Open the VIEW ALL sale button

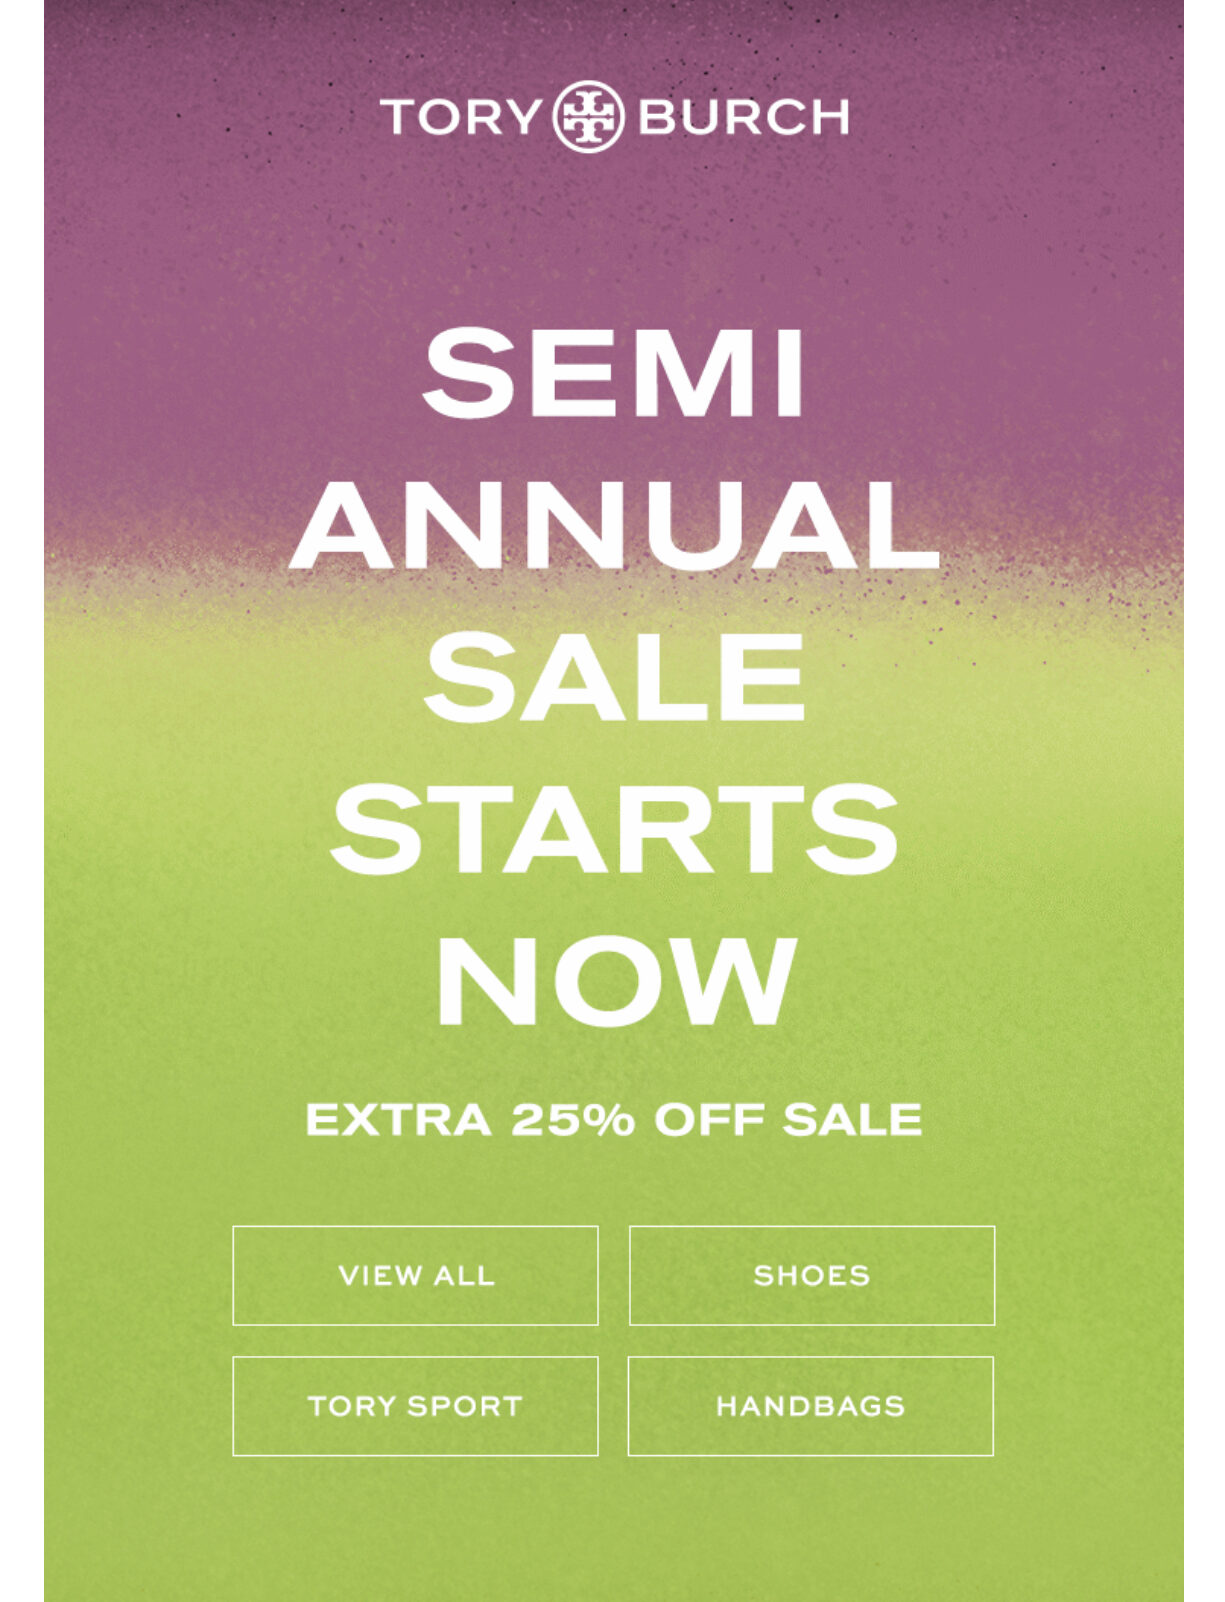(416, 1275)
